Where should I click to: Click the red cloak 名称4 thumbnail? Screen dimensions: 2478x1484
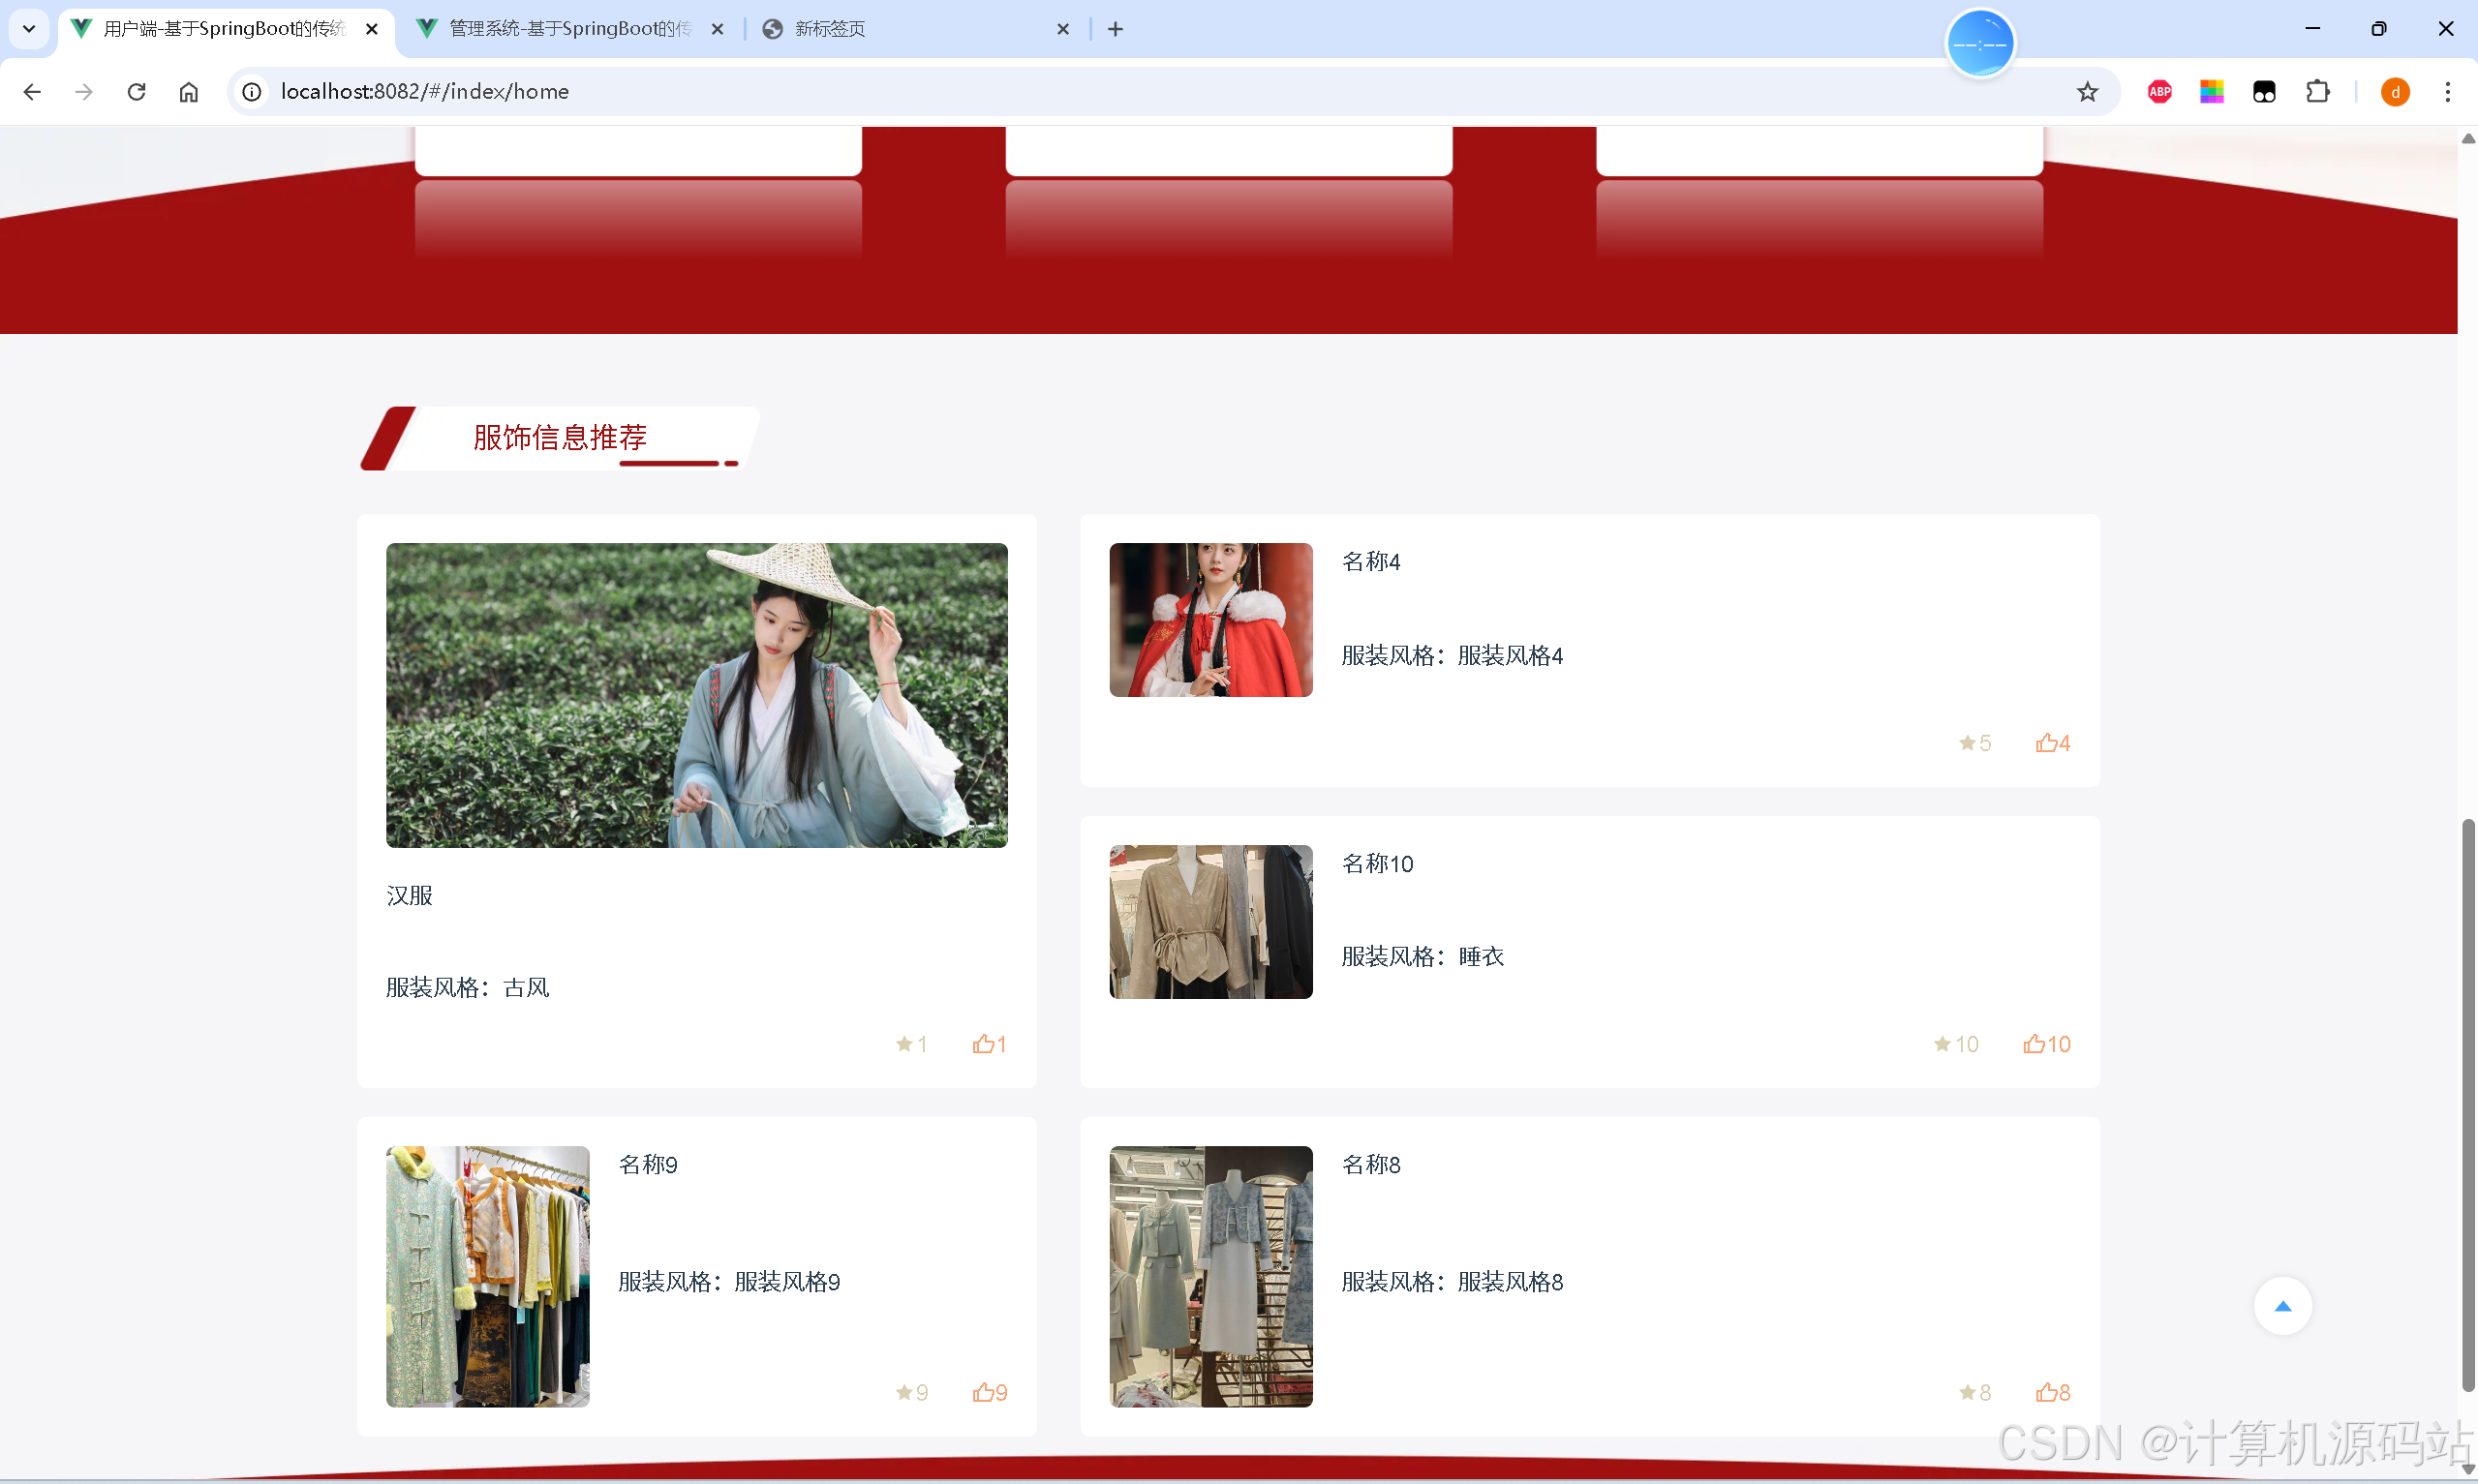pos(1210,619)
